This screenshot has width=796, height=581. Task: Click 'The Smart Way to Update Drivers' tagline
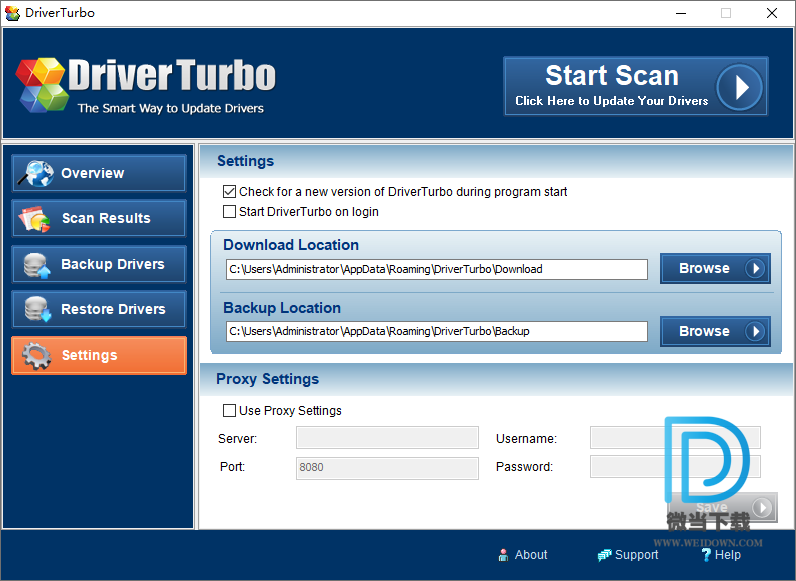(x=171, y=108)
